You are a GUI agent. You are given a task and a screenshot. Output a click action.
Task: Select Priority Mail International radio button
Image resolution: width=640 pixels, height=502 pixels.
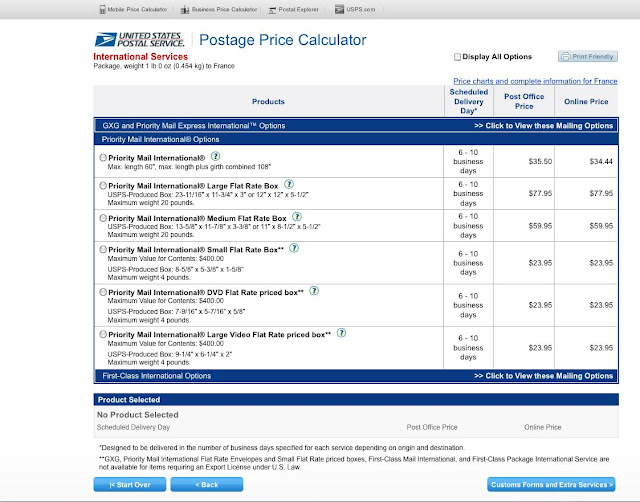tap(103, 158)
